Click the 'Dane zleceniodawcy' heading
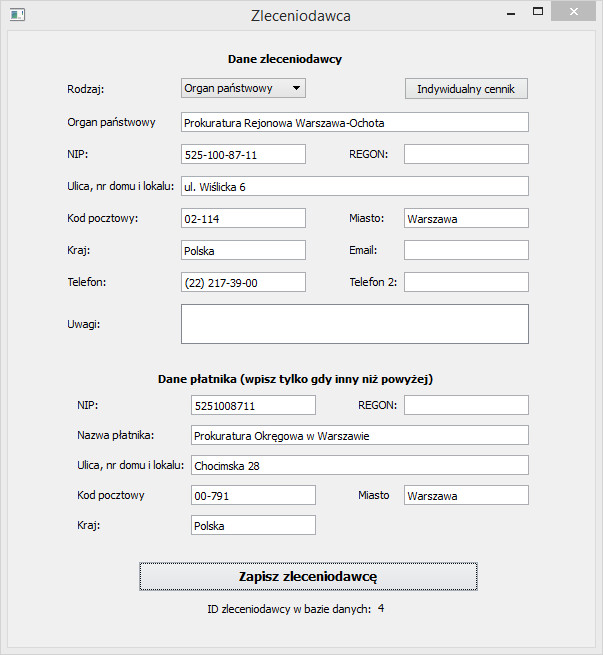603x655 pixels. [285, 59]
